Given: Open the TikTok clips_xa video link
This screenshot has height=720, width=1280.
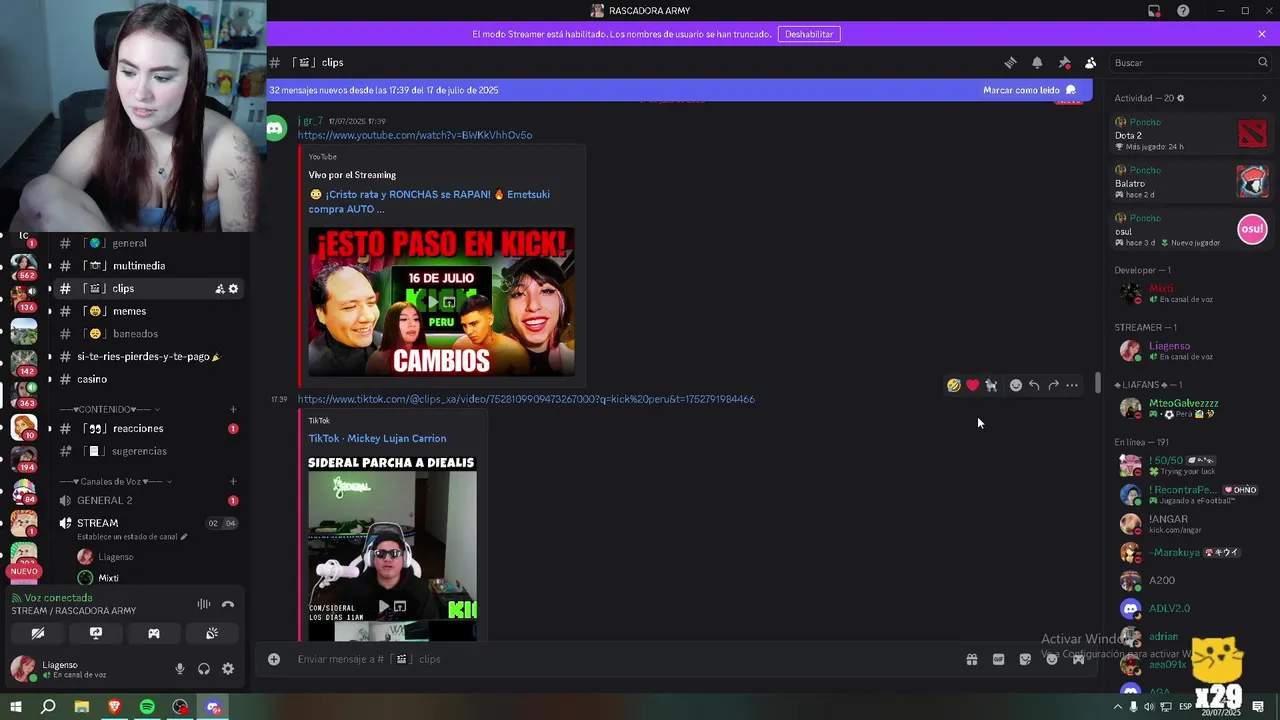Looking at the screenshot, I should coord(526,399).
